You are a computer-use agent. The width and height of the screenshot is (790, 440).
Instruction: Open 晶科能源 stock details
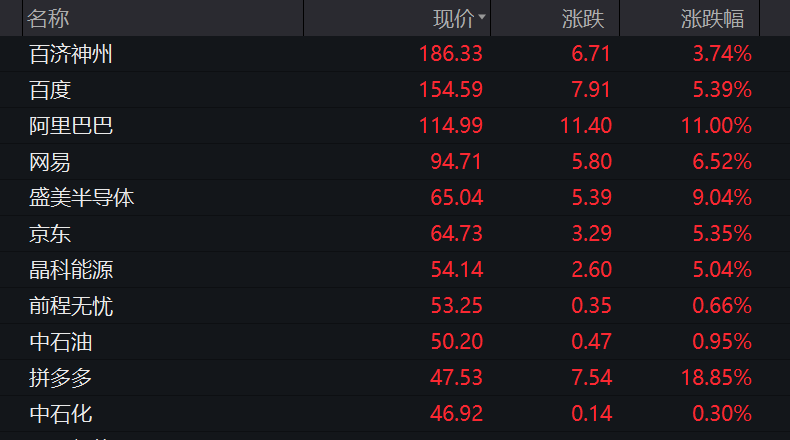pos(71,270)
